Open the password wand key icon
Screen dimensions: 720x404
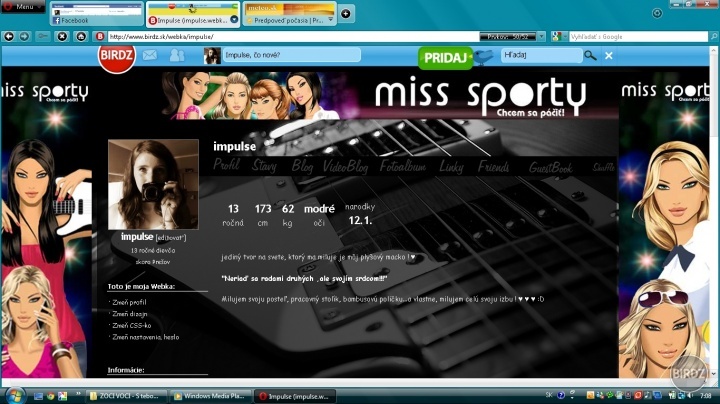(x=43, y=36)
